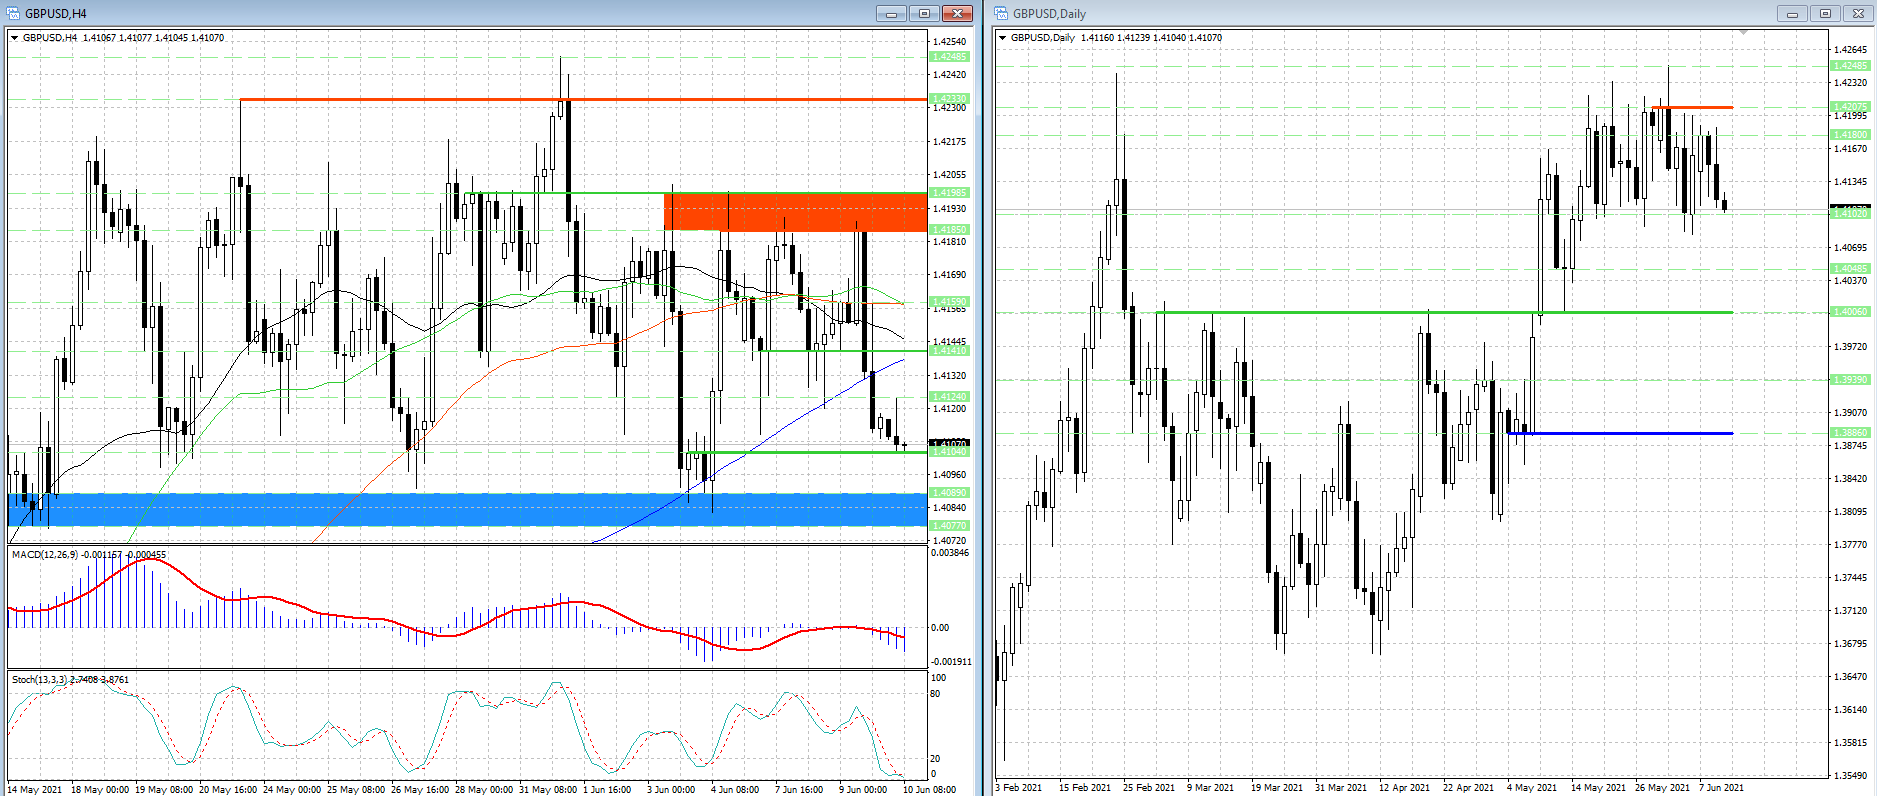Click the 1.40060 price label on Daily chart
The width and height of the screenshot is (1877, 796).
[1850, 312]
